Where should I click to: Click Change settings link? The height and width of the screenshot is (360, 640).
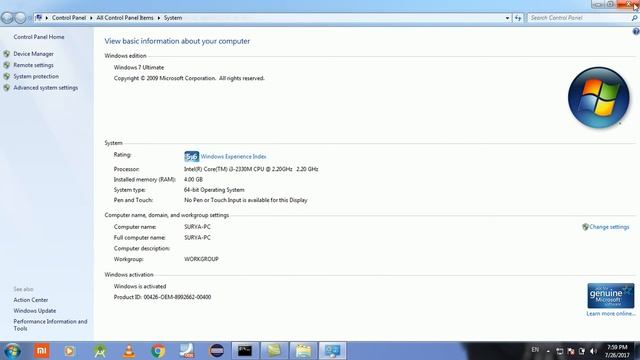609,227
